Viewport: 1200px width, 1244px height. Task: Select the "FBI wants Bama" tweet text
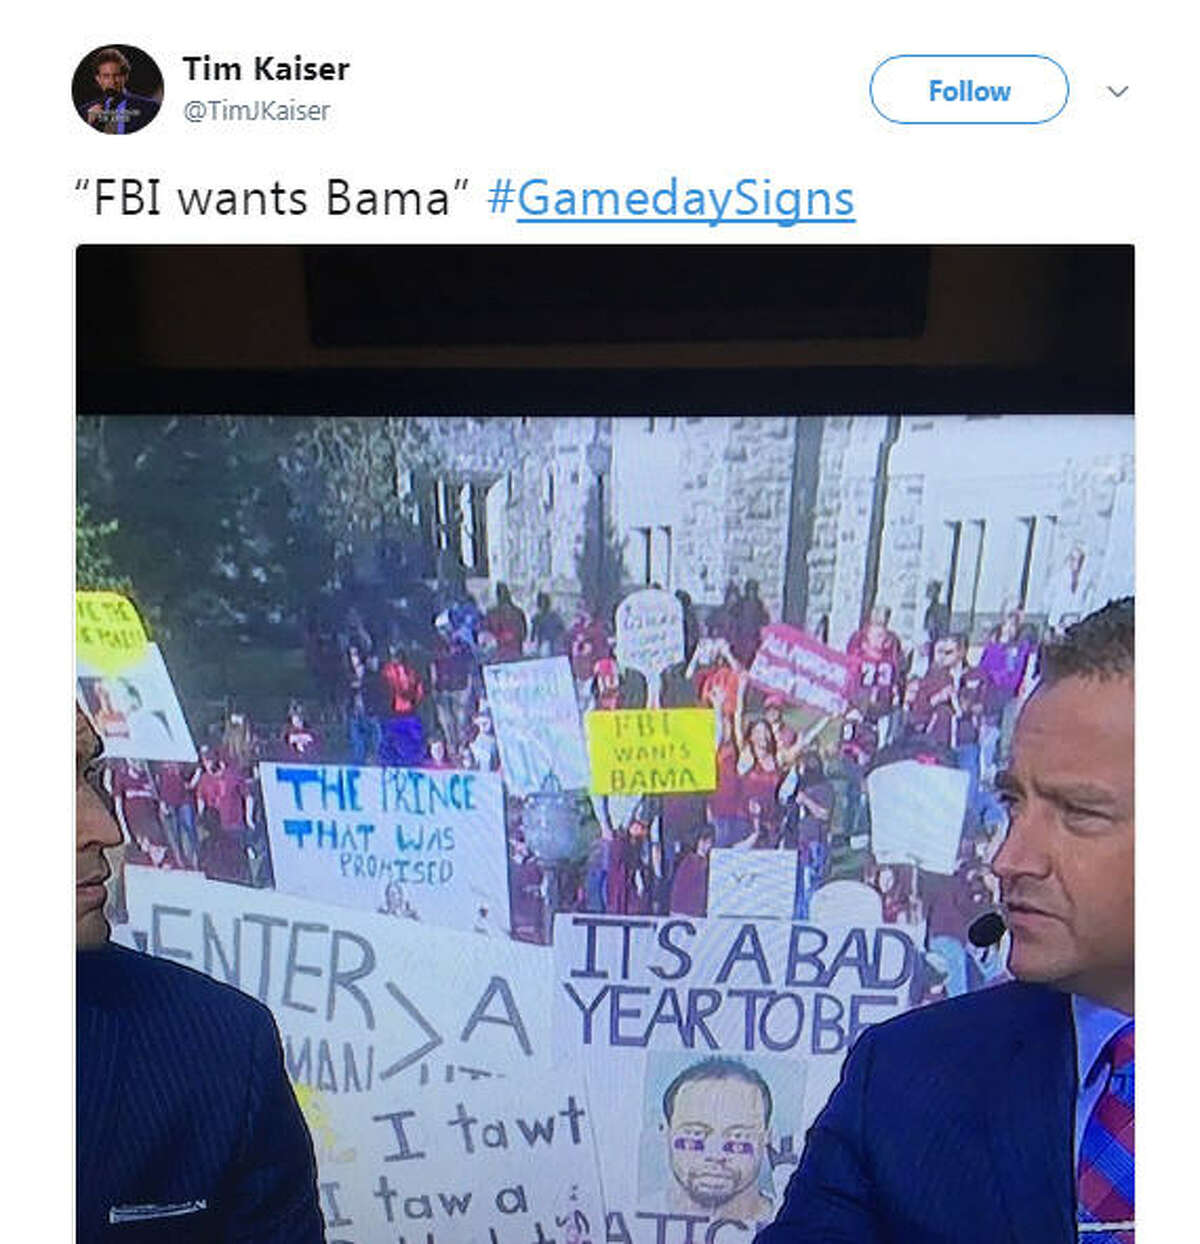point(272,198)
